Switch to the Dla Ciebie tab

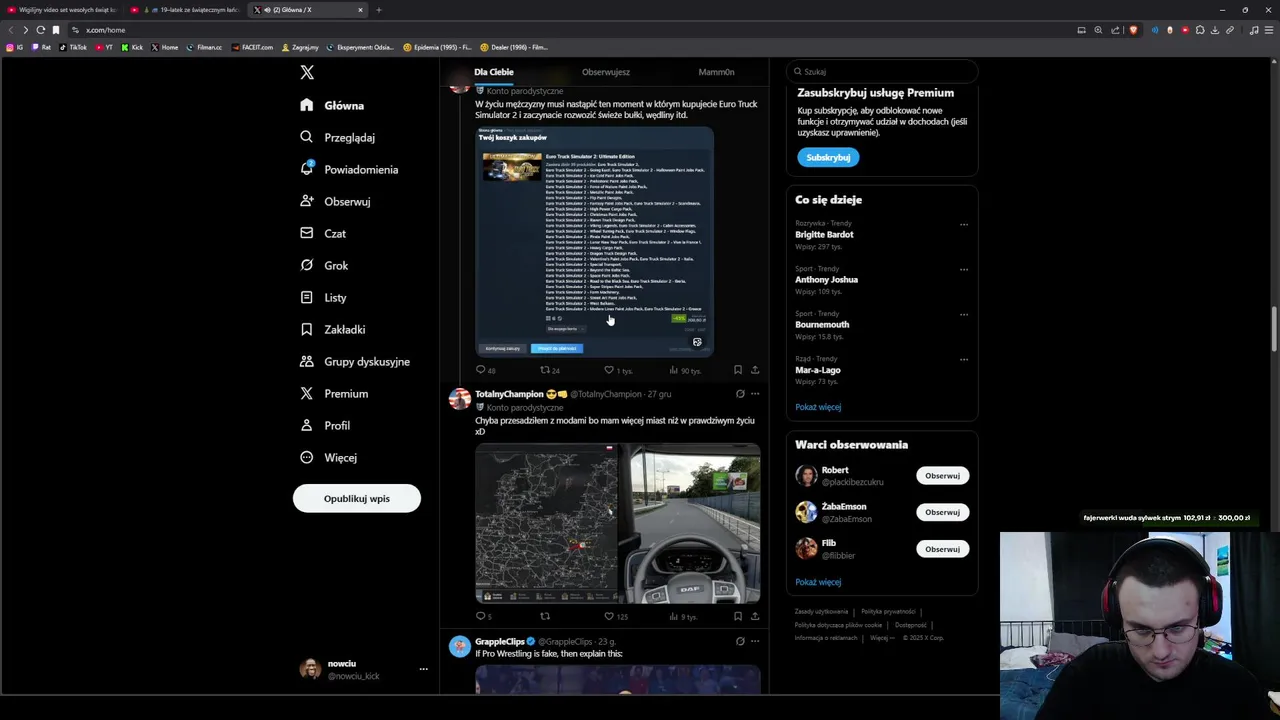494,72
